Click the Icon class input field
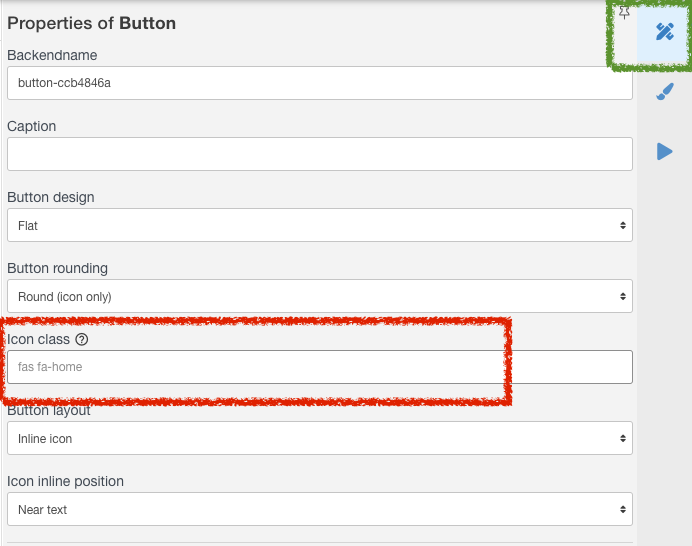The height and width of the screenshot is (546, 692). point(320,367)
